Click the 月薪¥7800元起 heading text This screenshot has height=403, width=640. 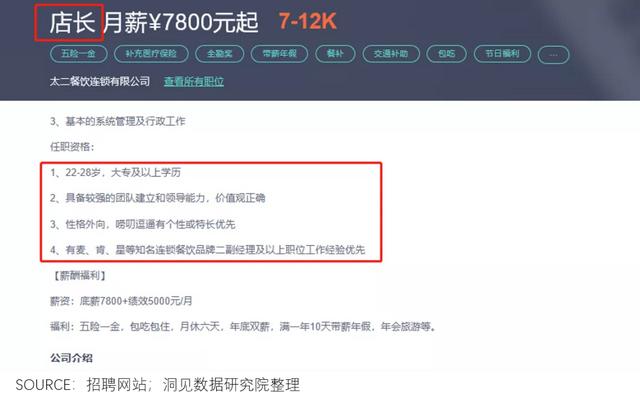tap(181, 22)
